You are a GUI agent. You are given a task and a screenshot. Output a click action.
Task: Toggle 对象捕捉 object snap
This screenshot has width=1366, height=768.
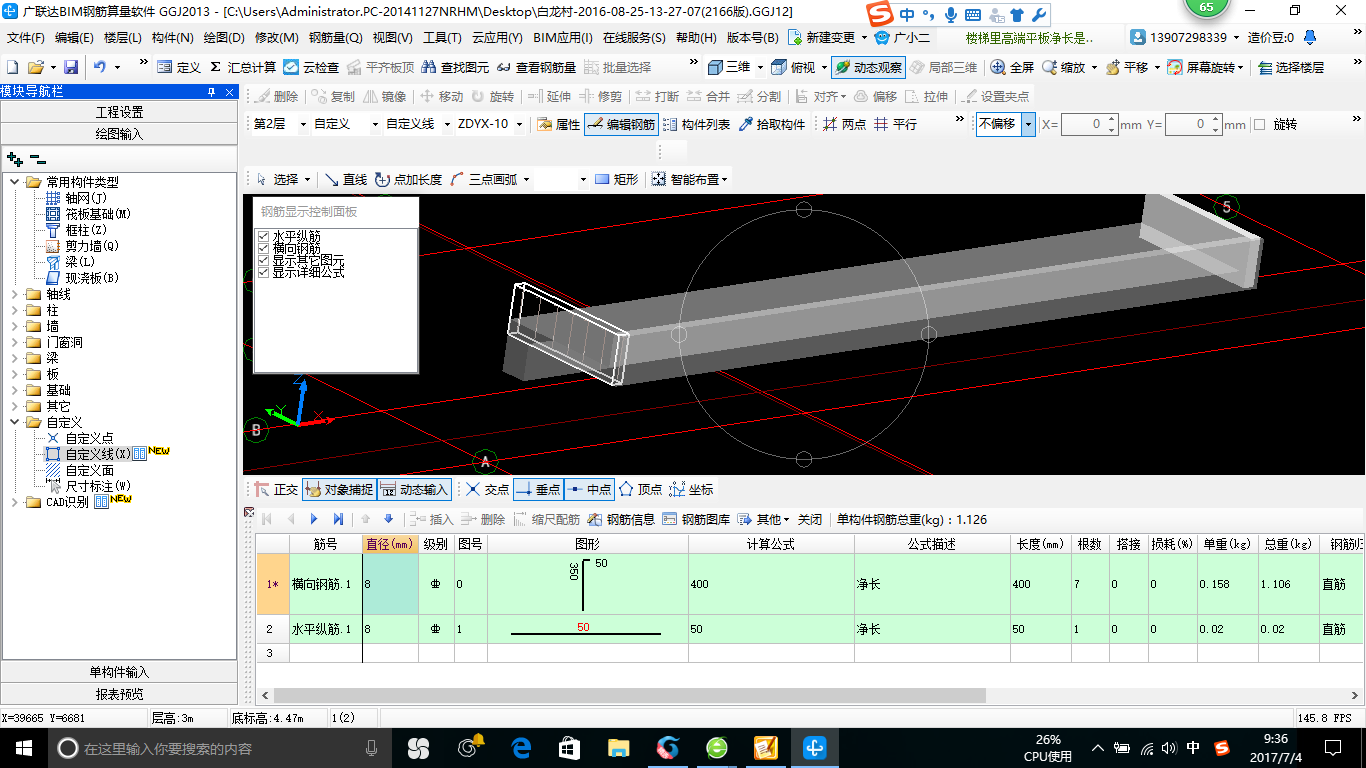pyautogui.click(x=339, y=489)
